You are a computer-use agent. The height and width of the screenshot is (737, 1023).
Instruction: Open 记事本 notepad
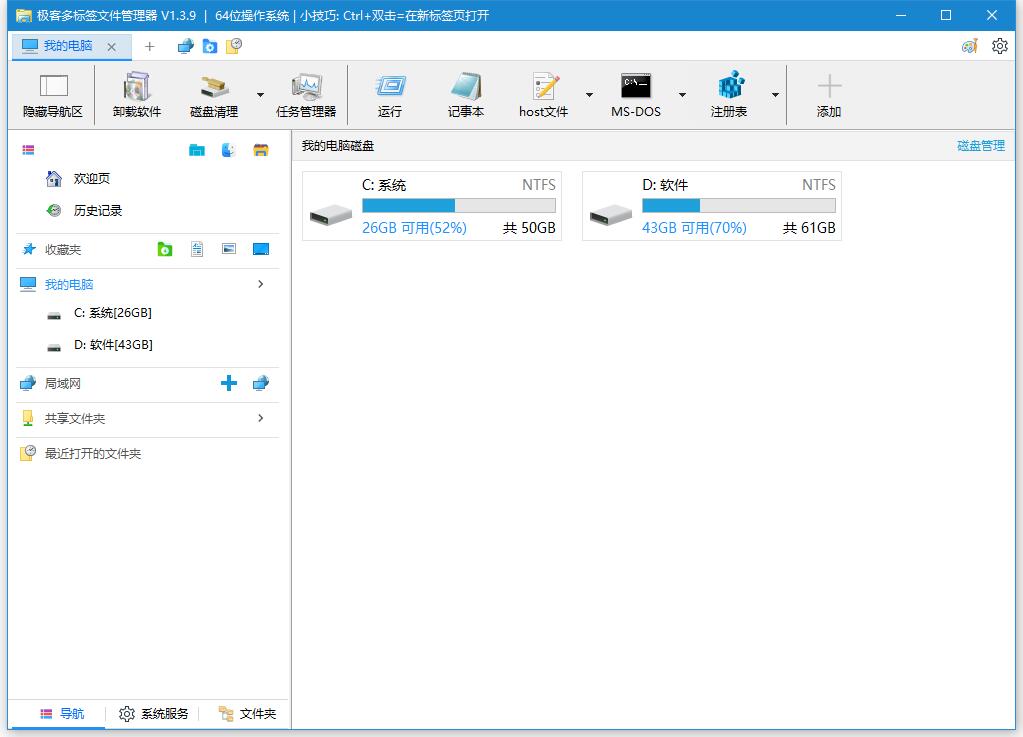click(466, 95)
